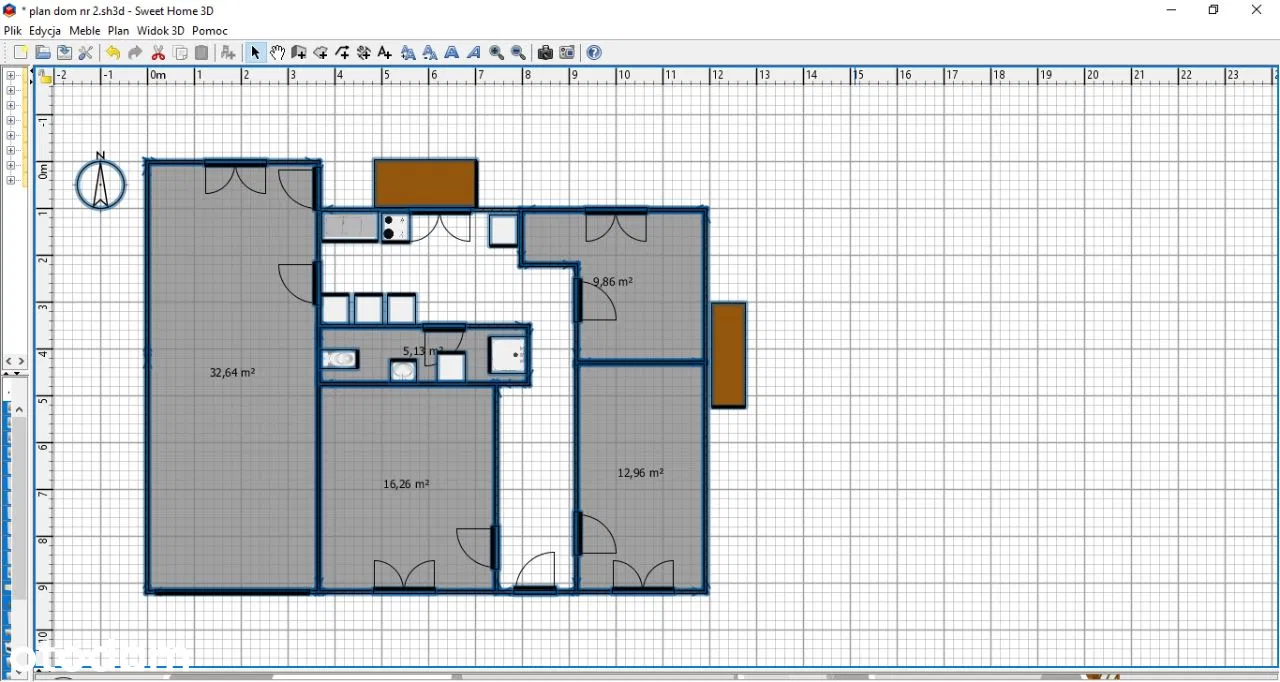Click the Zoom in magnifier icon

click(497, 53)
